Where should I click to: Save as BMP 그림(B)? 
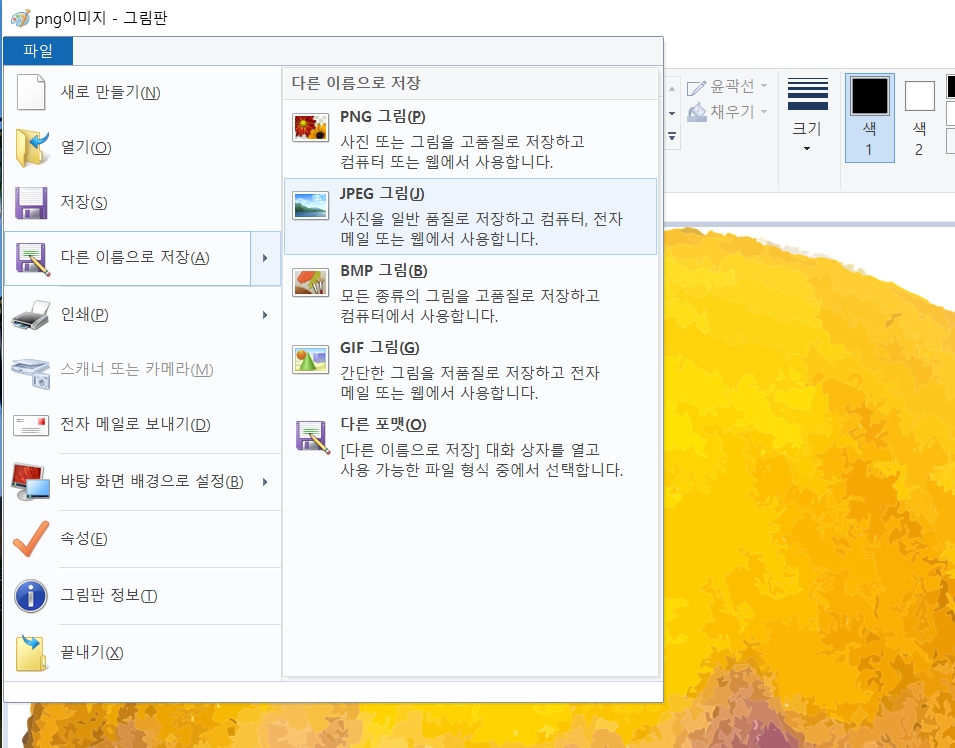click(x=470, y=294)
